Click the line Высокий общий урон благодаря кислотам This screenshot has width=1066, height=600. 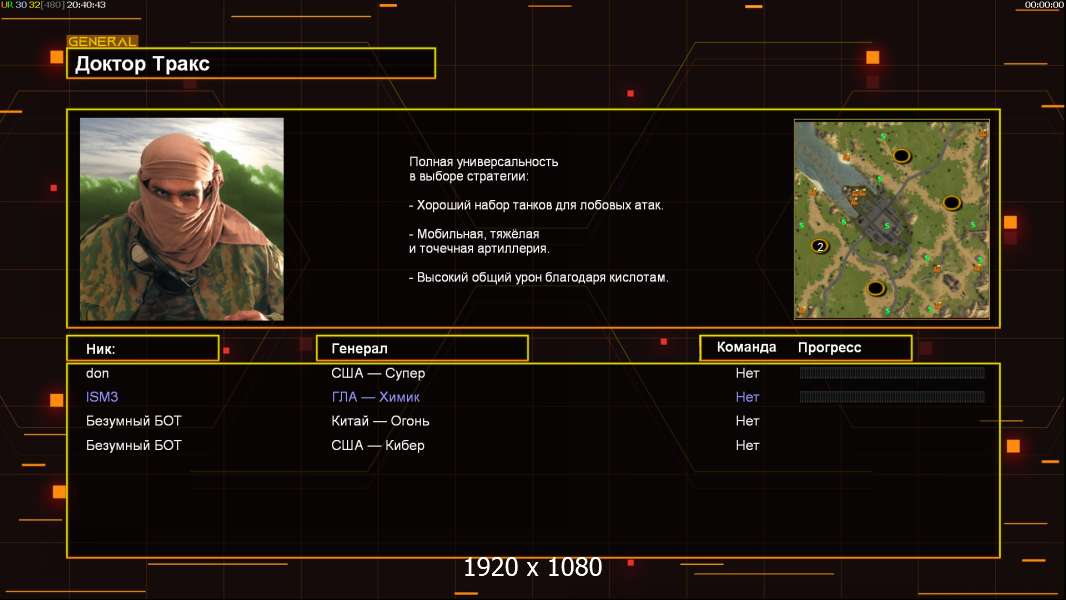click(x=538, y=277)
